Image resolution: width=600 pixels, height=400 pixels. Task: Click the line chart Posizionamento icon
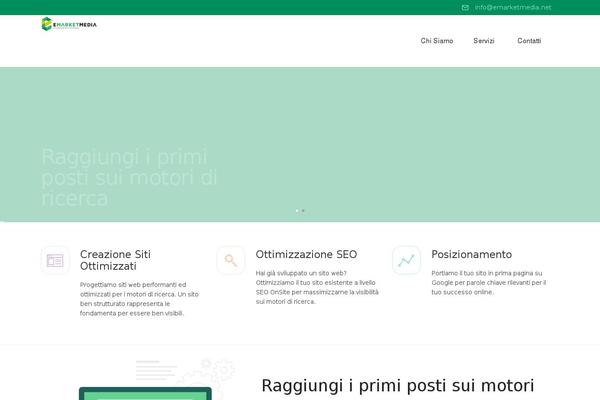click(x=406, y=261)
